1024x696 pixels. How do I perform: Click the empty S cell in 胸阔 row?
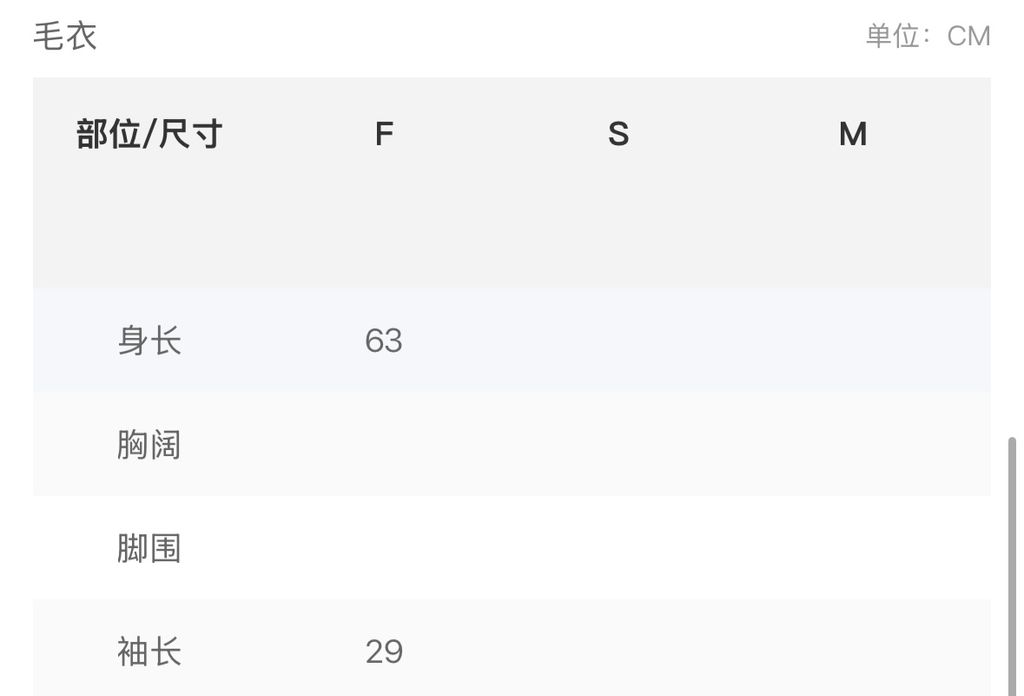coord(618,445)
